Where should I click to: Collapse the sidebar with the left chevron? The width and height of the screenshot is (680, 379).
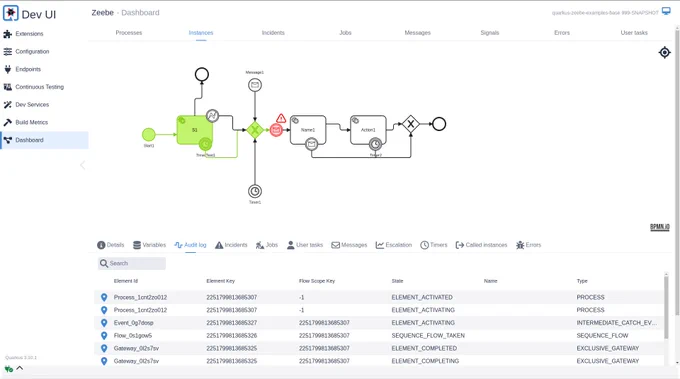[82, 165]
